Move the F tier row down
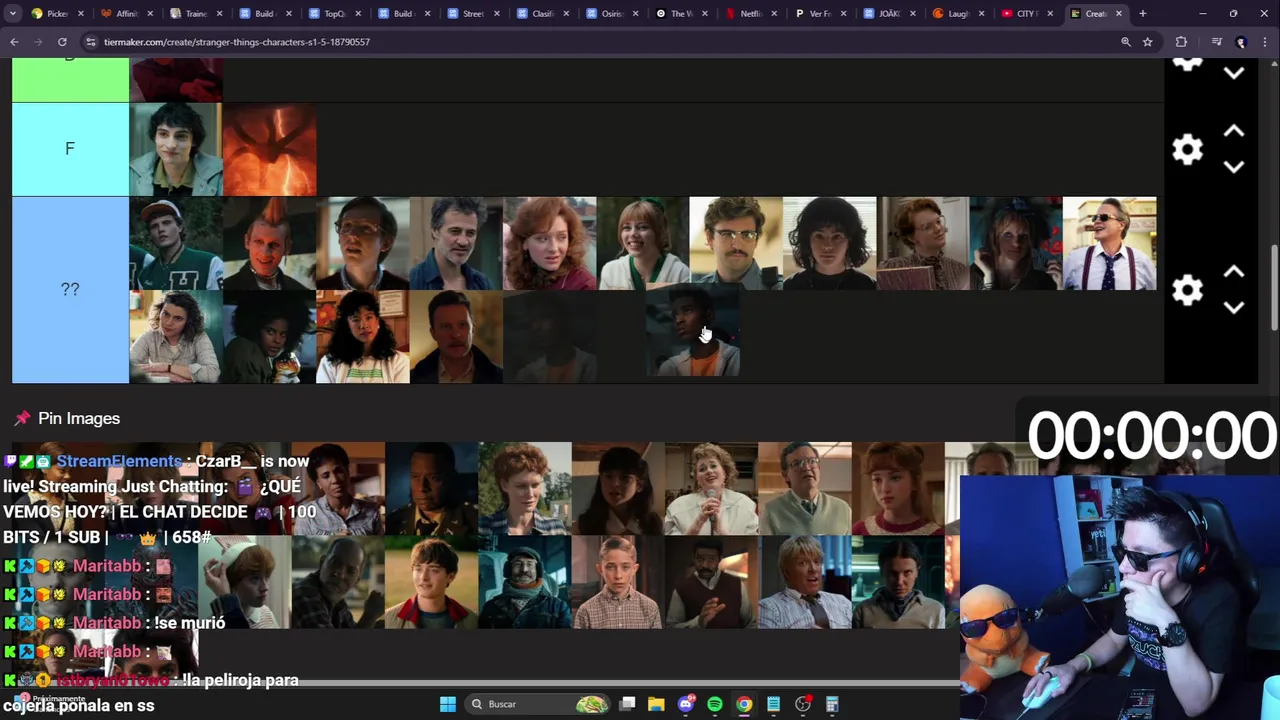Image resolution: width=1280 pixels, height=720 pixels. tap(1234, 167)
